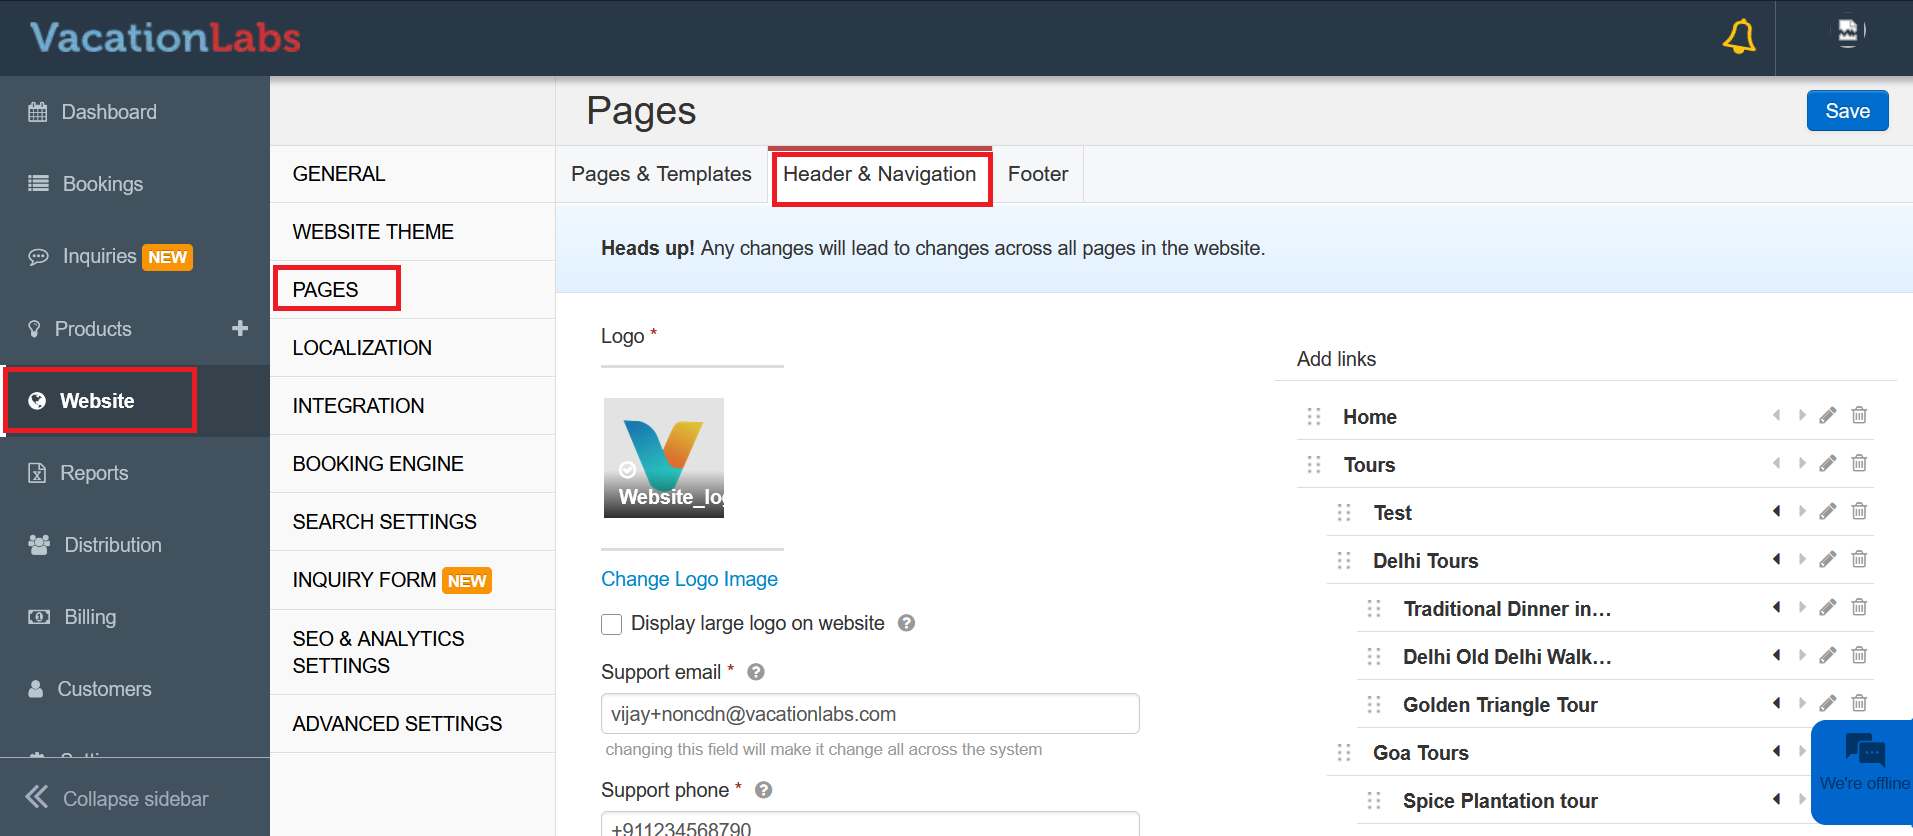Outdent Golden Triangle Tour with left arrow

coord(1777,703)
